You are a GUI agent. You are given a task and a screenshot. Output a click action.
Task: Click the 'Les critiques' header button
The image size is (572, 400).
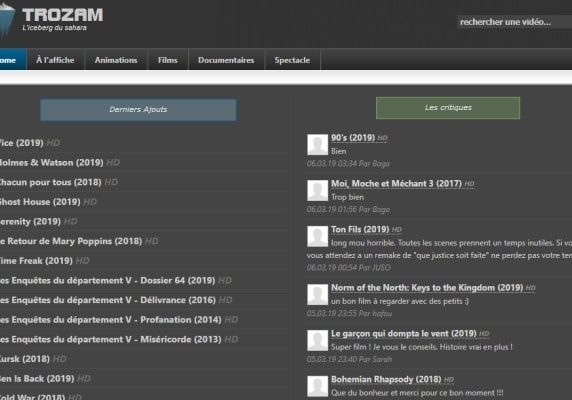pyautogui.click(x=448, y=108)
